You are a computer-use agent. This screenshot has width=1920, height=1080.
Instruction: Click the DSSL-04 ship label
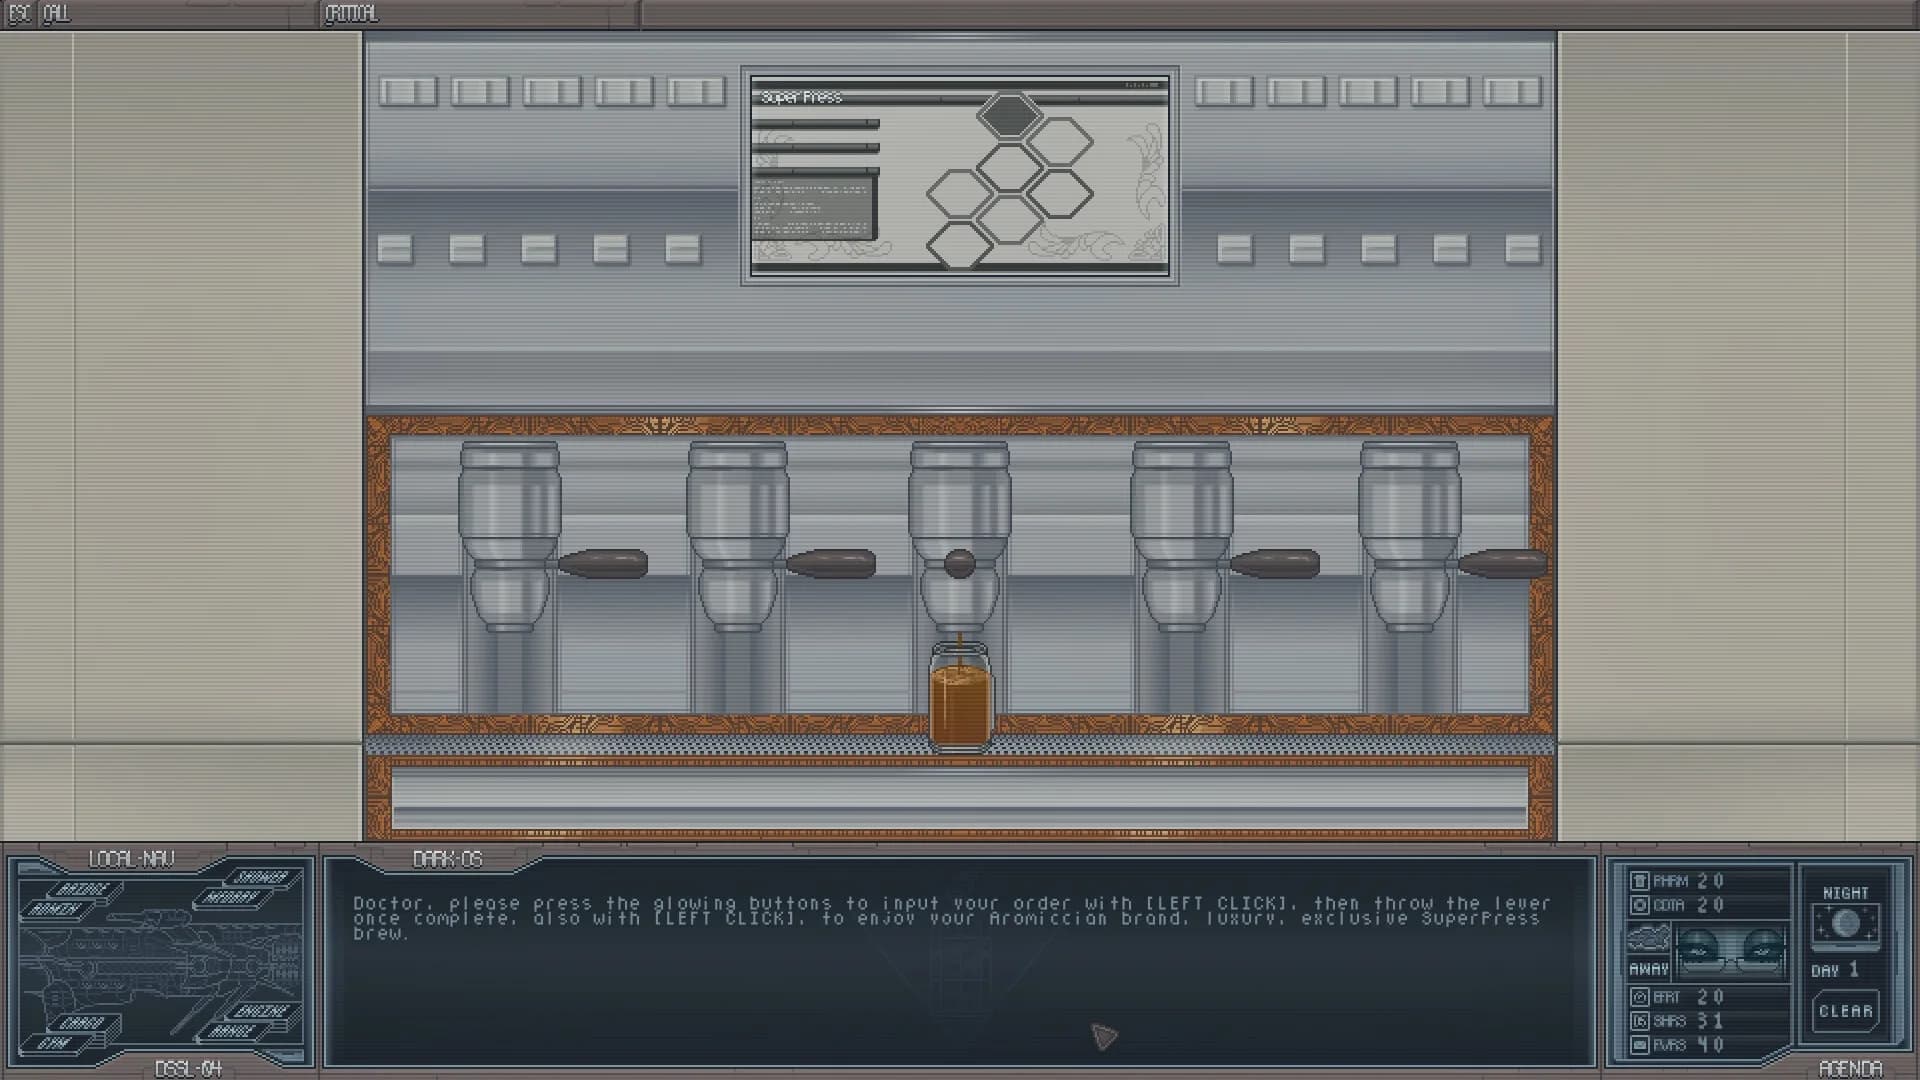click(x=189, y=1069)
